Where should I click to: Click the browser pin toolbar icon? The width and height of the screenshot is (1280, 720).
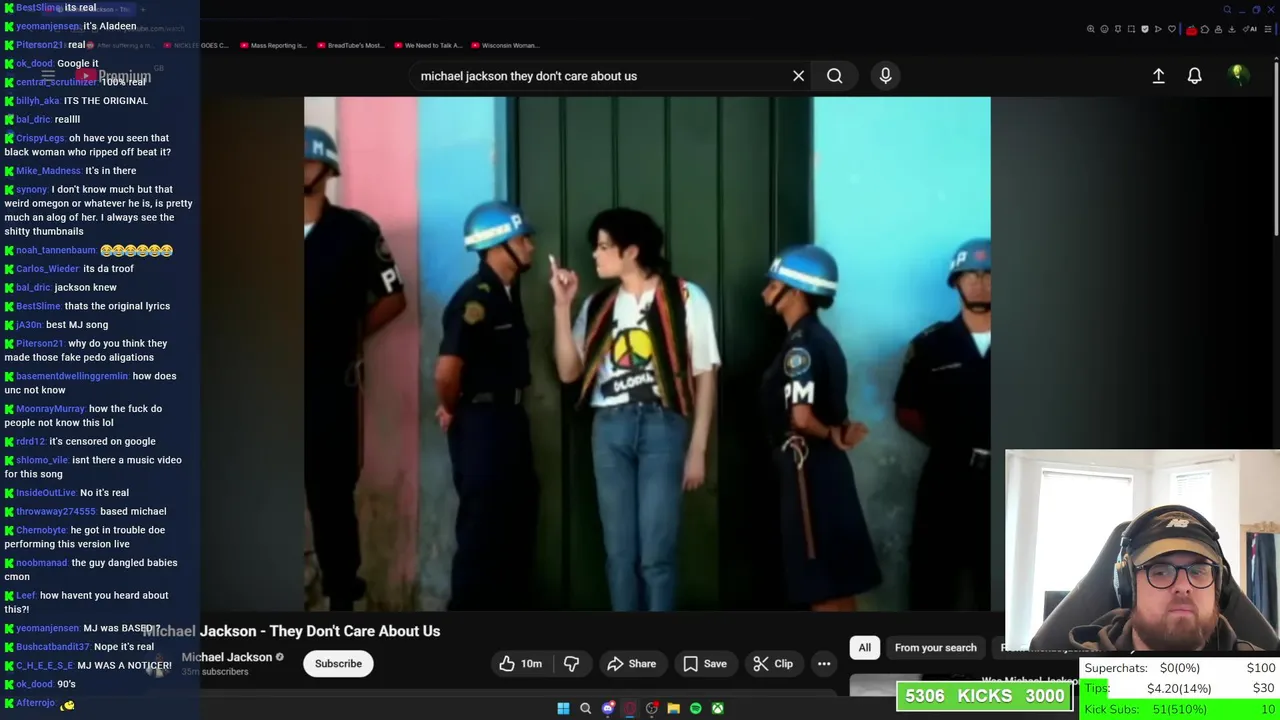coord(1118,29)
